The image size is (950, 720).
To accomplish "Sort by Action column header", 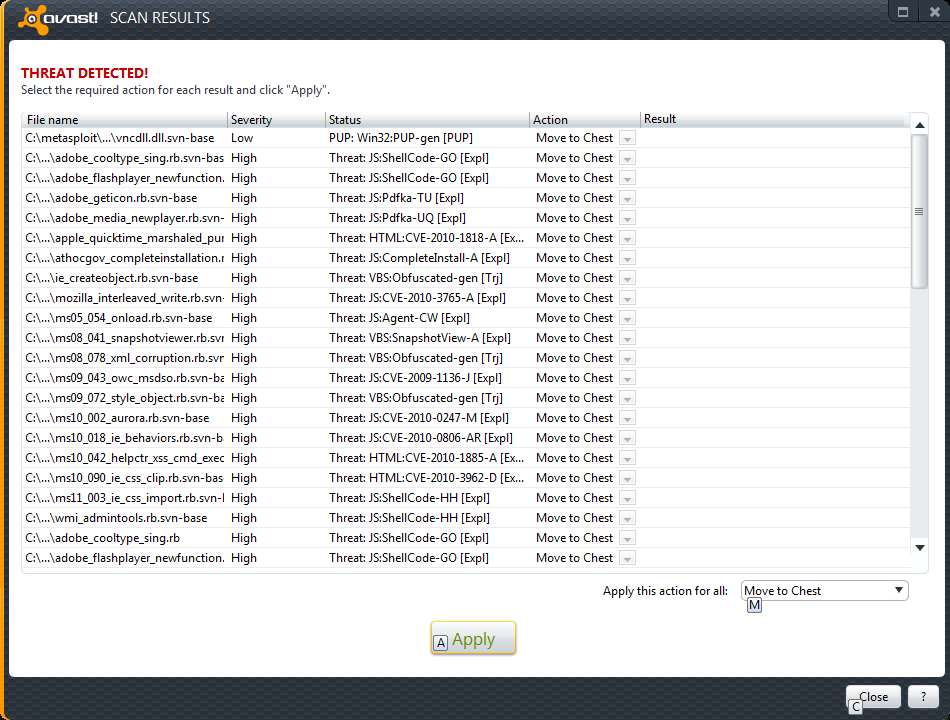I will tap(585, 119).
